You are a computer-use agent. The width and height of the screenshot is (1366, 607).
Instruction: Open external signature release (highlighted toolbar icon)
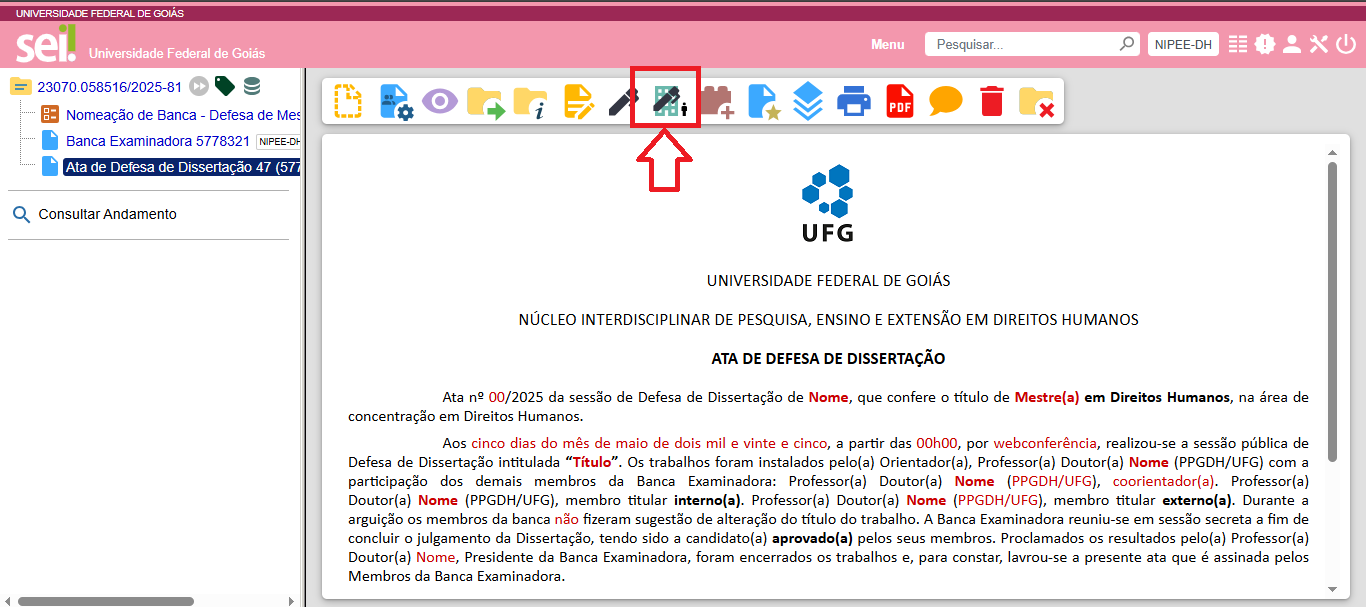tap(667, 99)
